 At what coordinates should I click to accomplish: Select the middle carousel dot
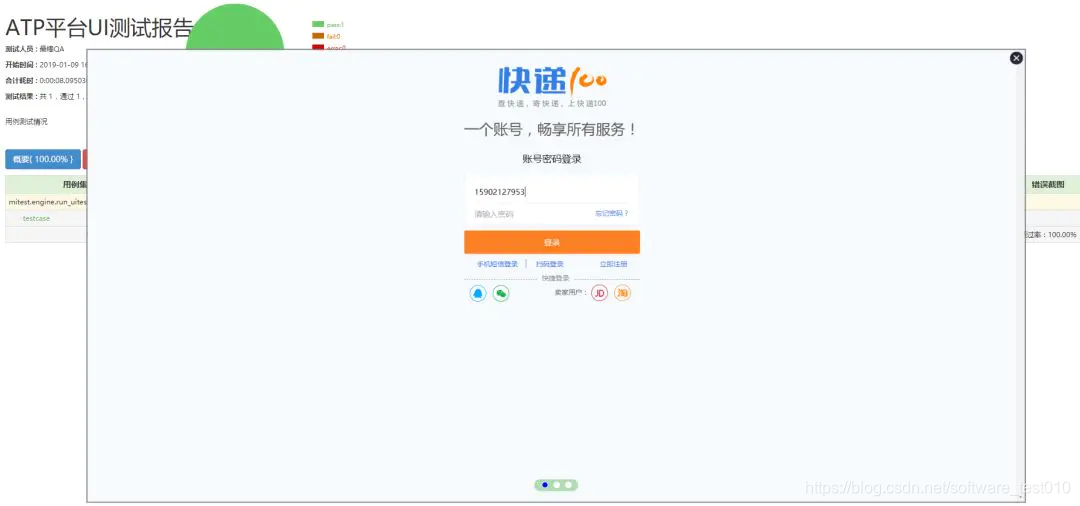(557, 485)
